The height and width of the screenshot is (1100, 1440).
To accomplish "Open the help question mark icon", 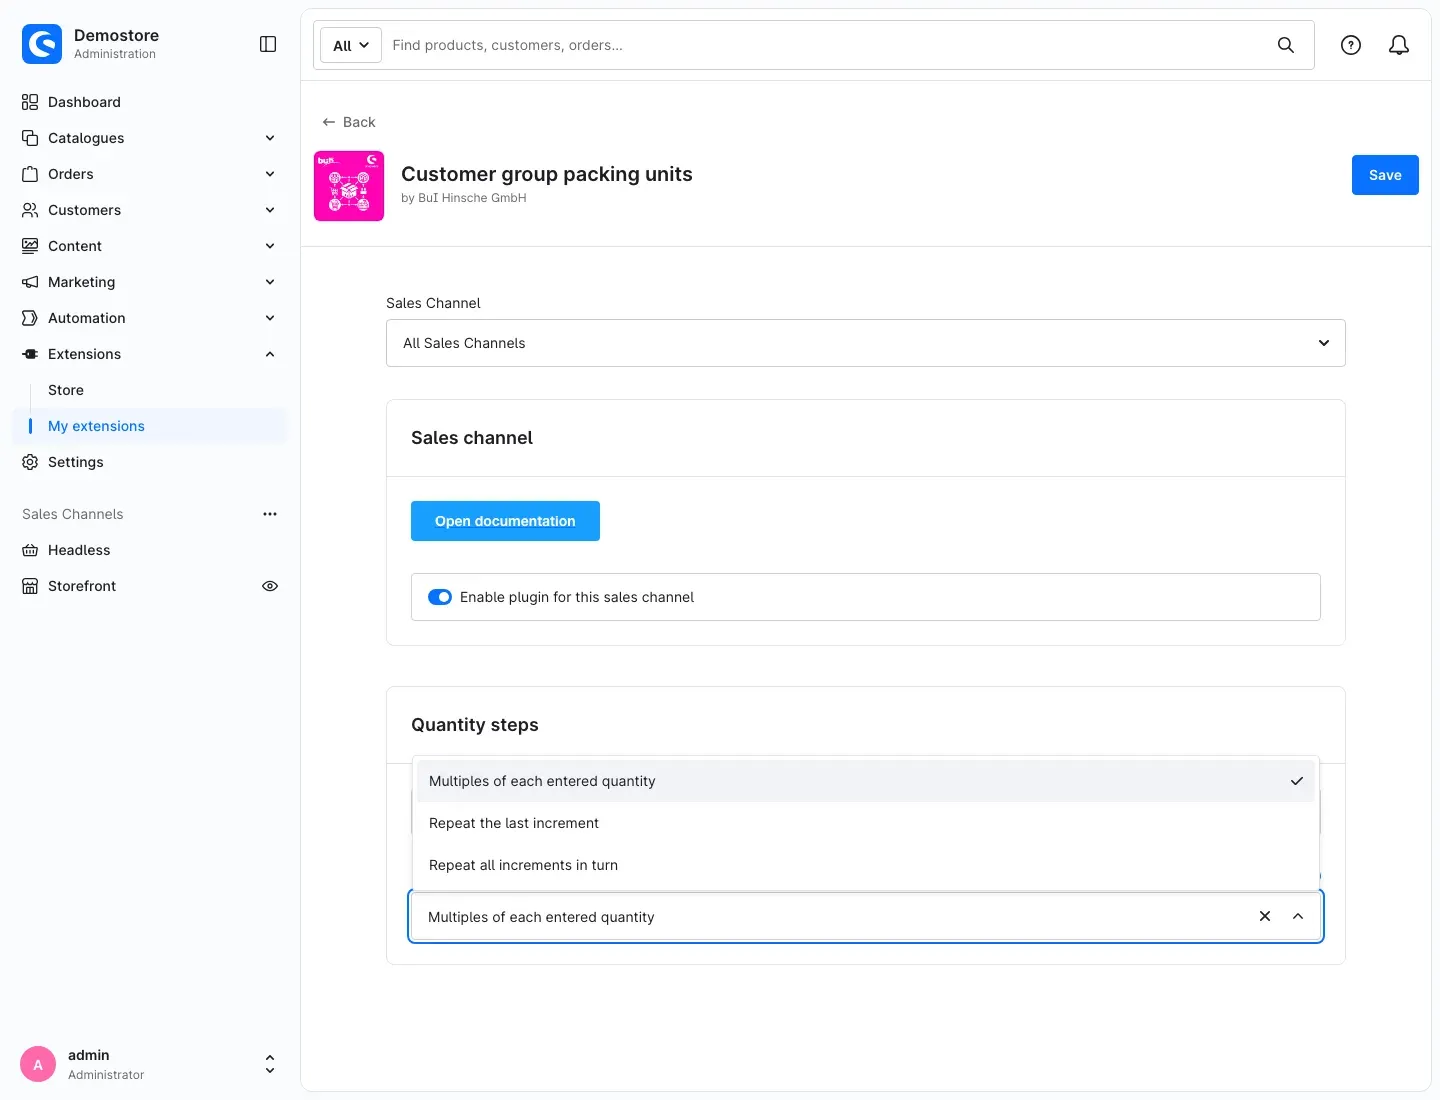I will pyautogui.click(x=1351, y=45).
